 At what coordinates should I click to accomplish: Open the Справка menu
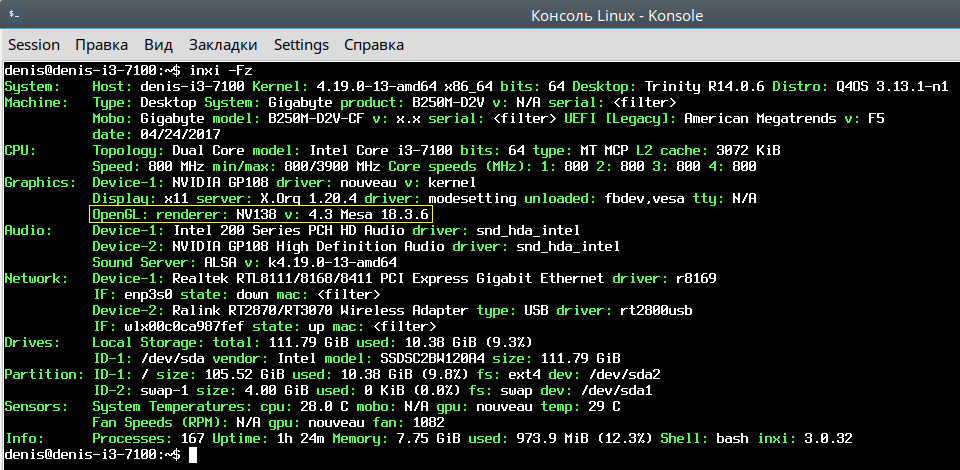coord(374,45)
